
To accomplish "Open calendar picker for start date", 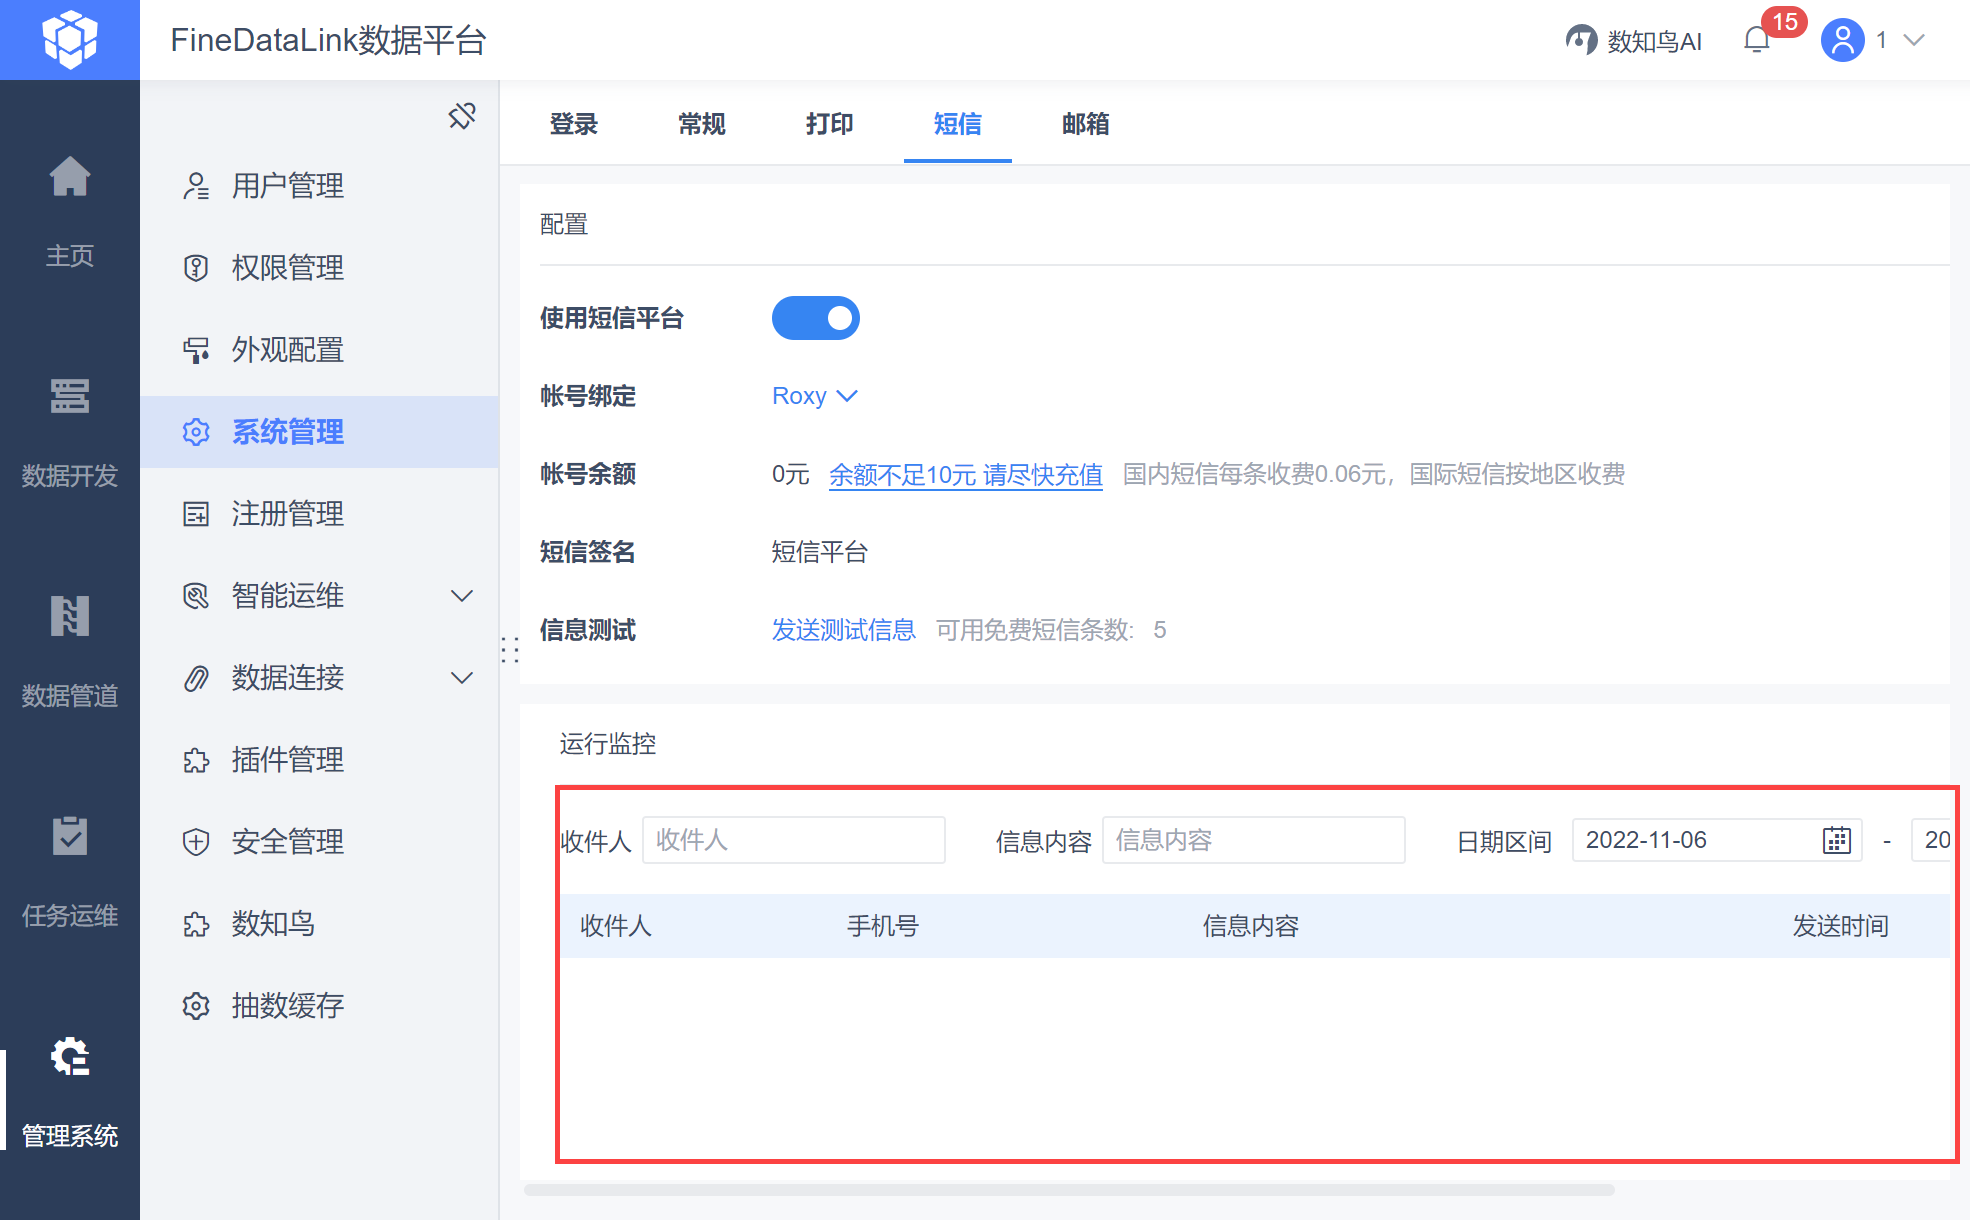I will point(1836,840).
